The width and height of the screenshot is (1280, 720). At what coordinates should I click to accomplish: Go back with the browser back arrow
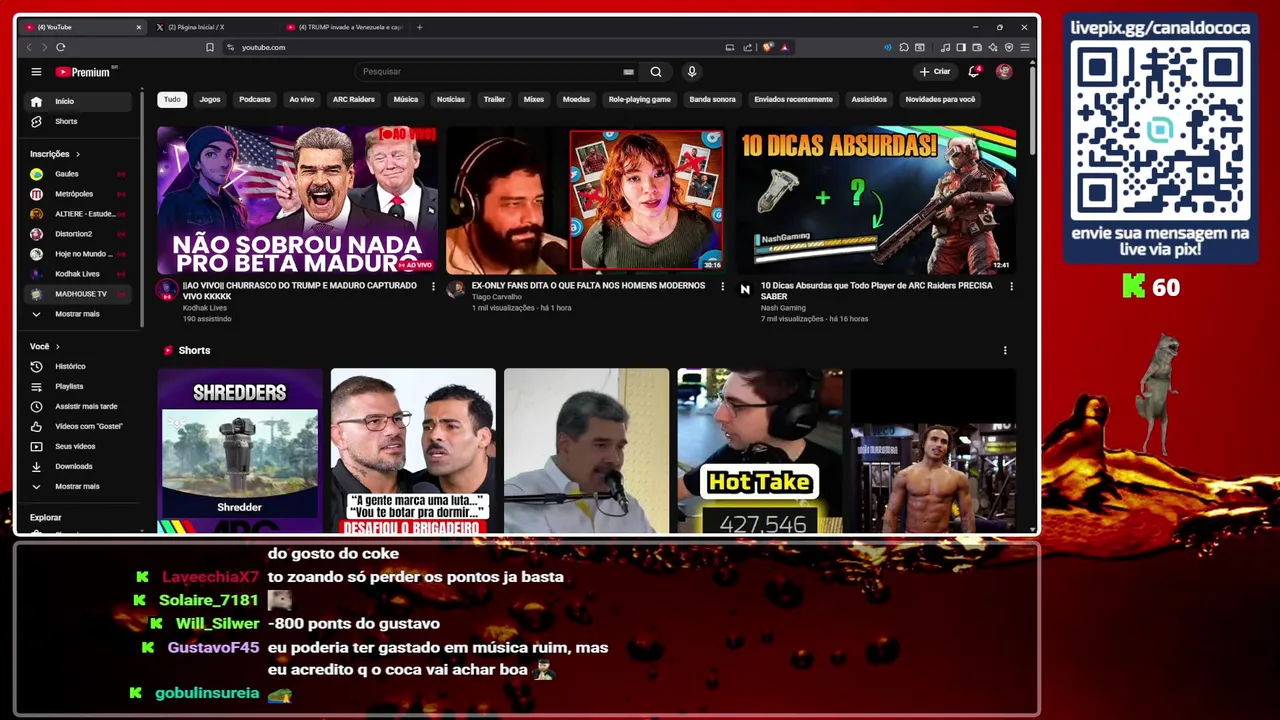click(29, 47)
